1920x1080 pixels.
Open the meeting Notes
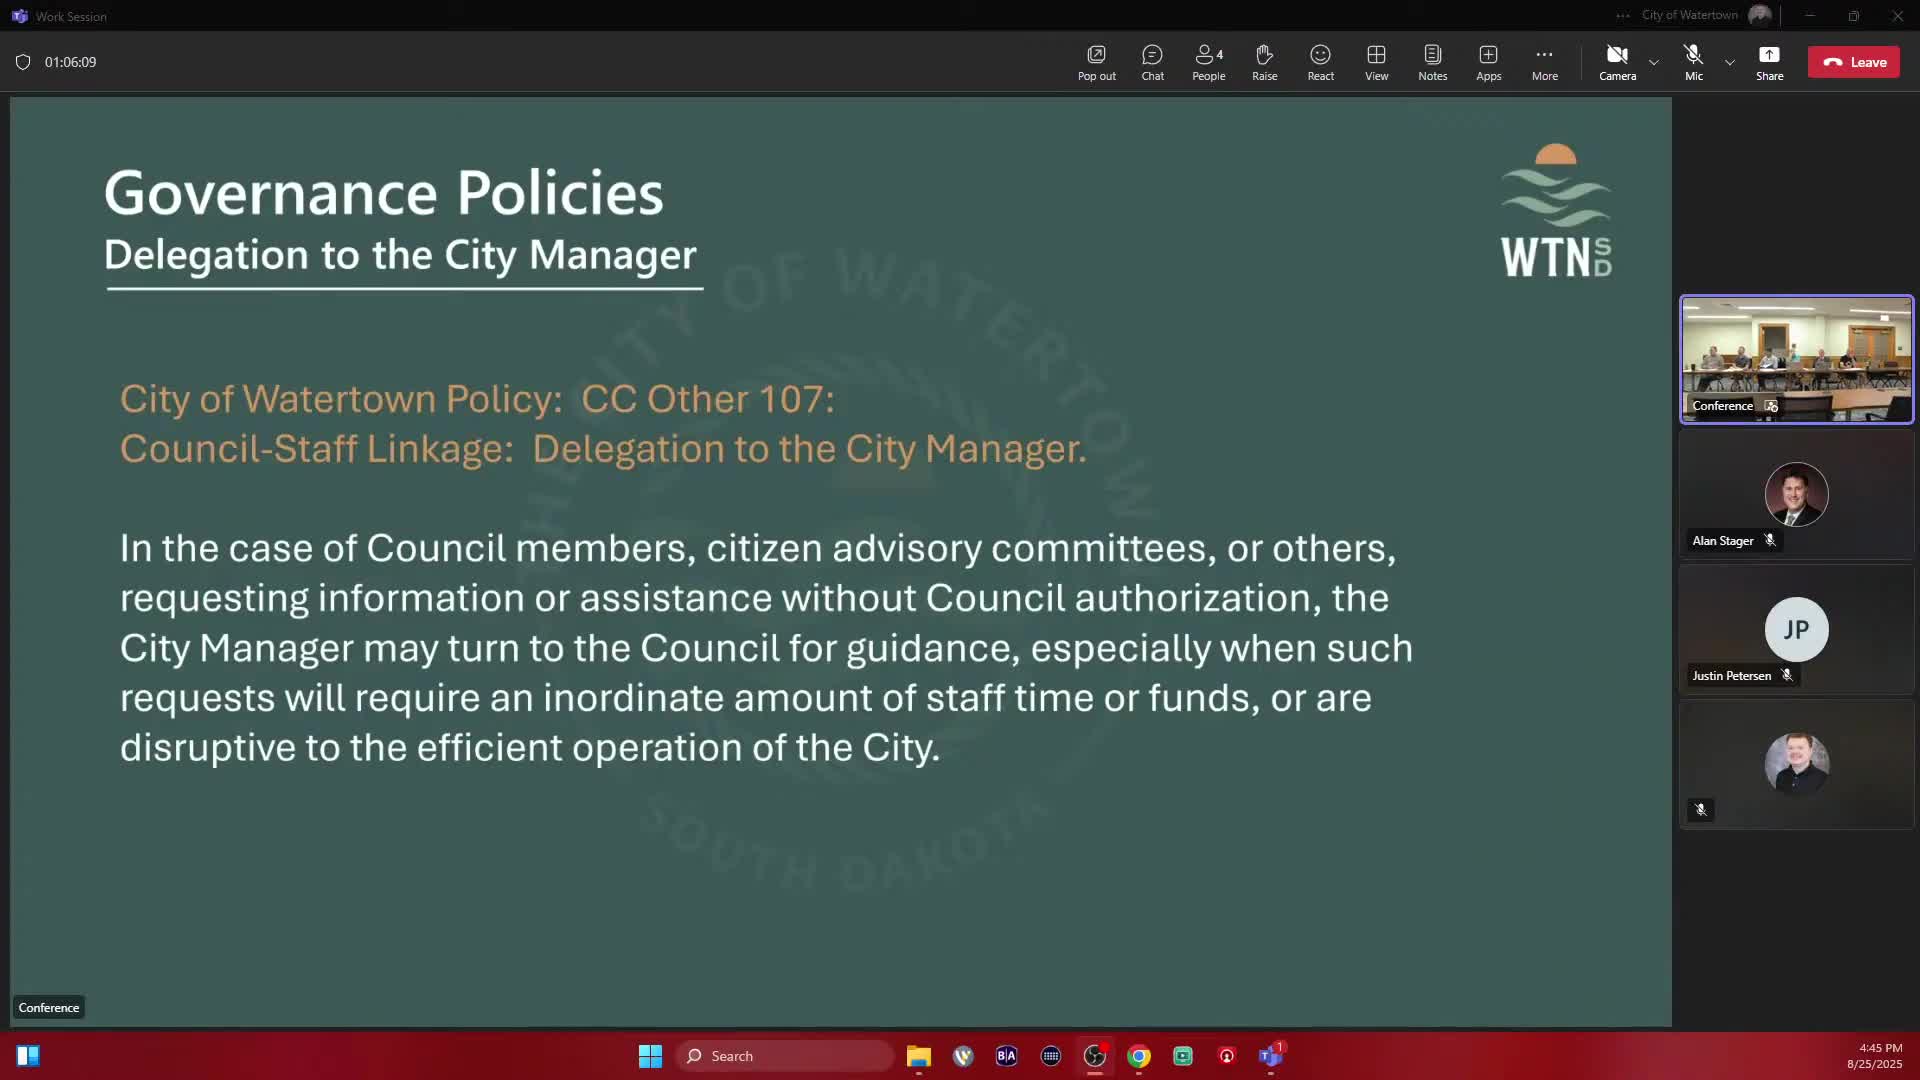(1432, 62)
